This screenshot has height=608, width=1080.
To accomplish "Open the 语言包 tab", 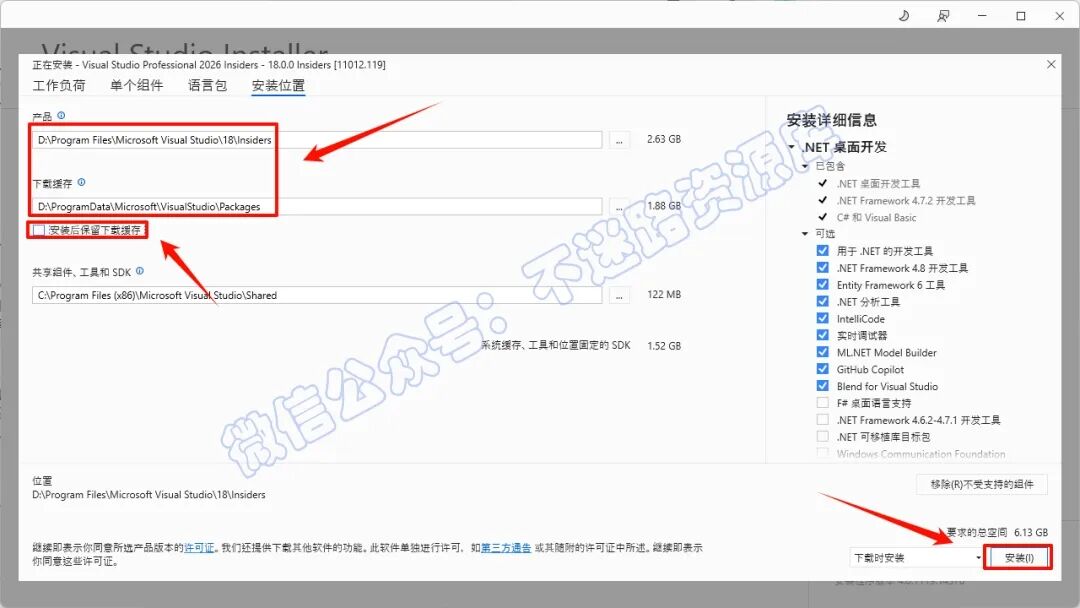I will click(x=207, y=85).
